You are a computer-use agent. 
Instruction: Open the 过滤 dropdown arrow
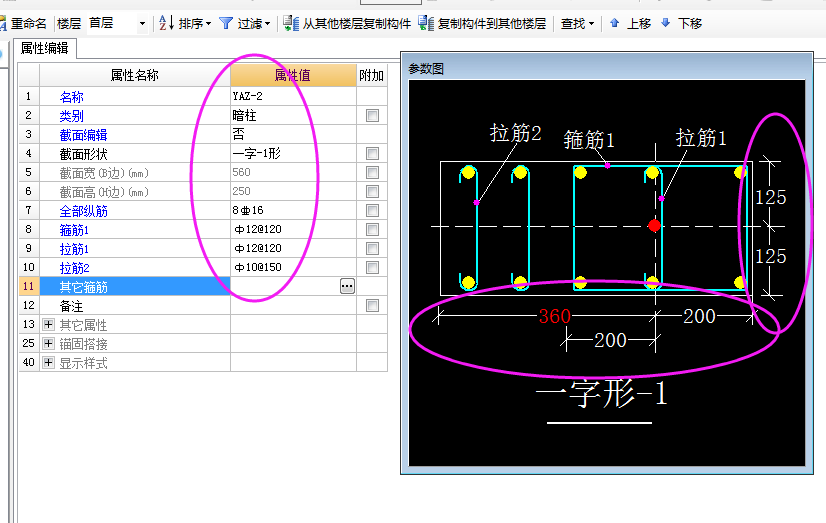coord(268,24)
